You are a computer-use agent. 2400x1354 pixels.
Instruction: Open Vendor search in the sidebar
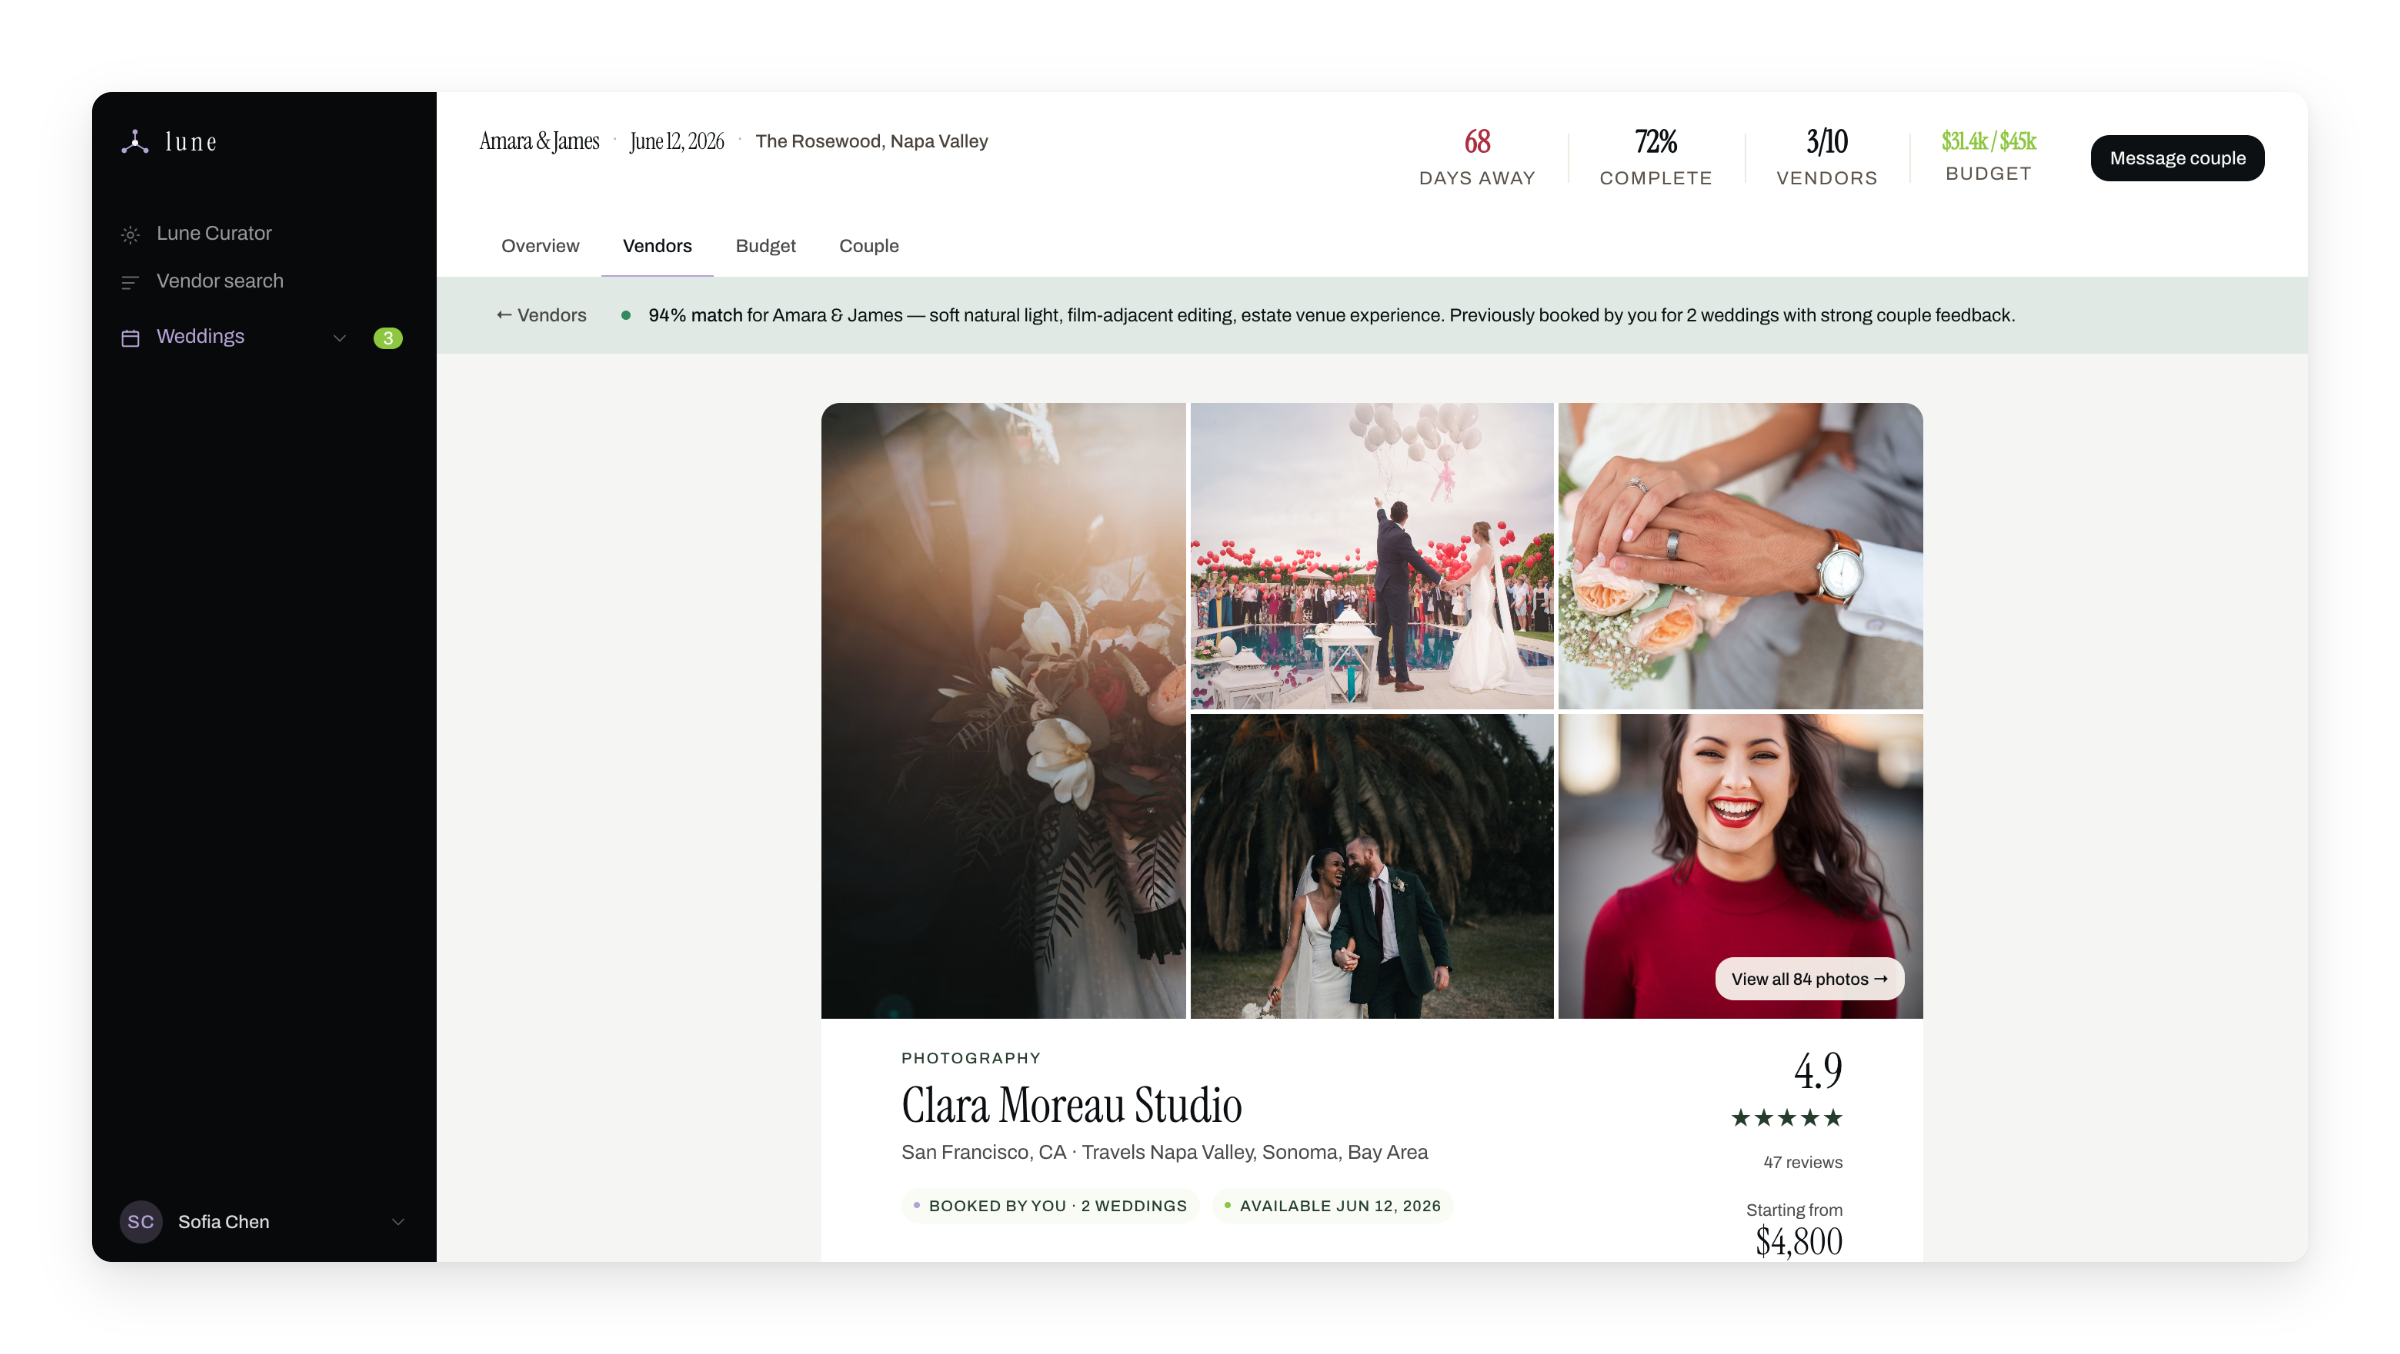tap(220, 282)
